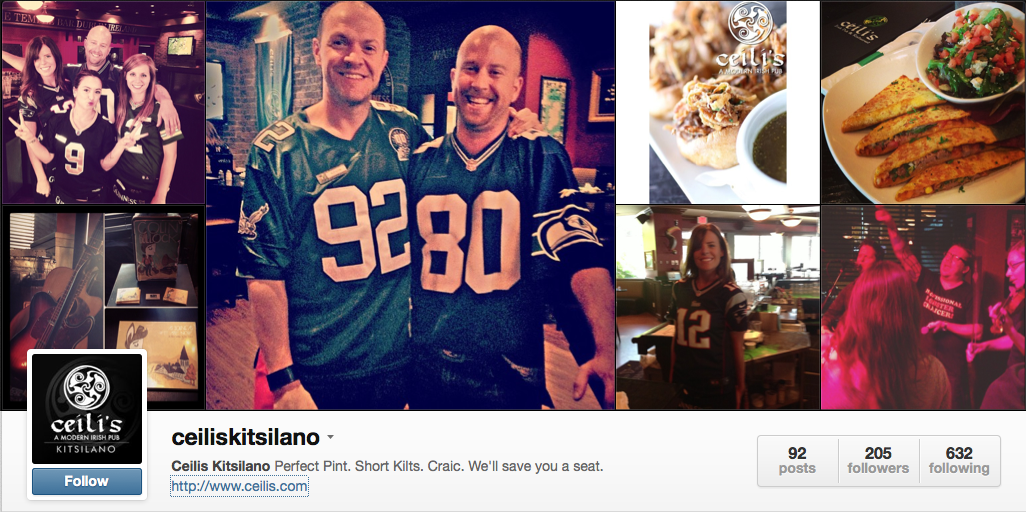Open the pulled pork sliders photo

tap(718, 102)
